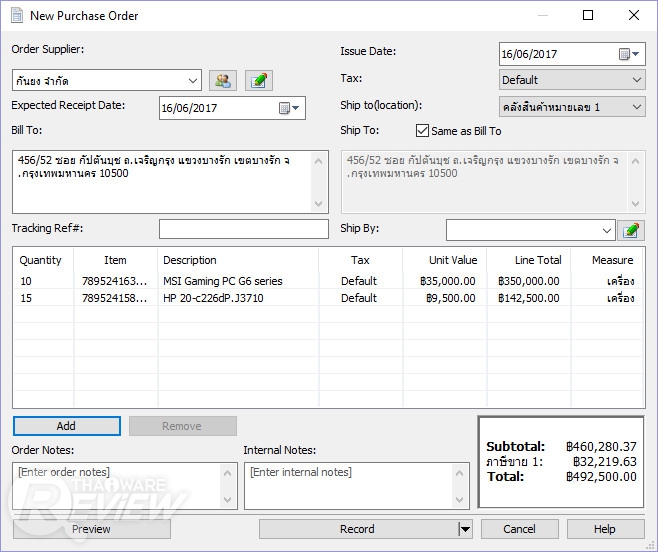This screenshot has height=552, width=658.
Task: Click the Item column header
Action: tap(115, 260)
